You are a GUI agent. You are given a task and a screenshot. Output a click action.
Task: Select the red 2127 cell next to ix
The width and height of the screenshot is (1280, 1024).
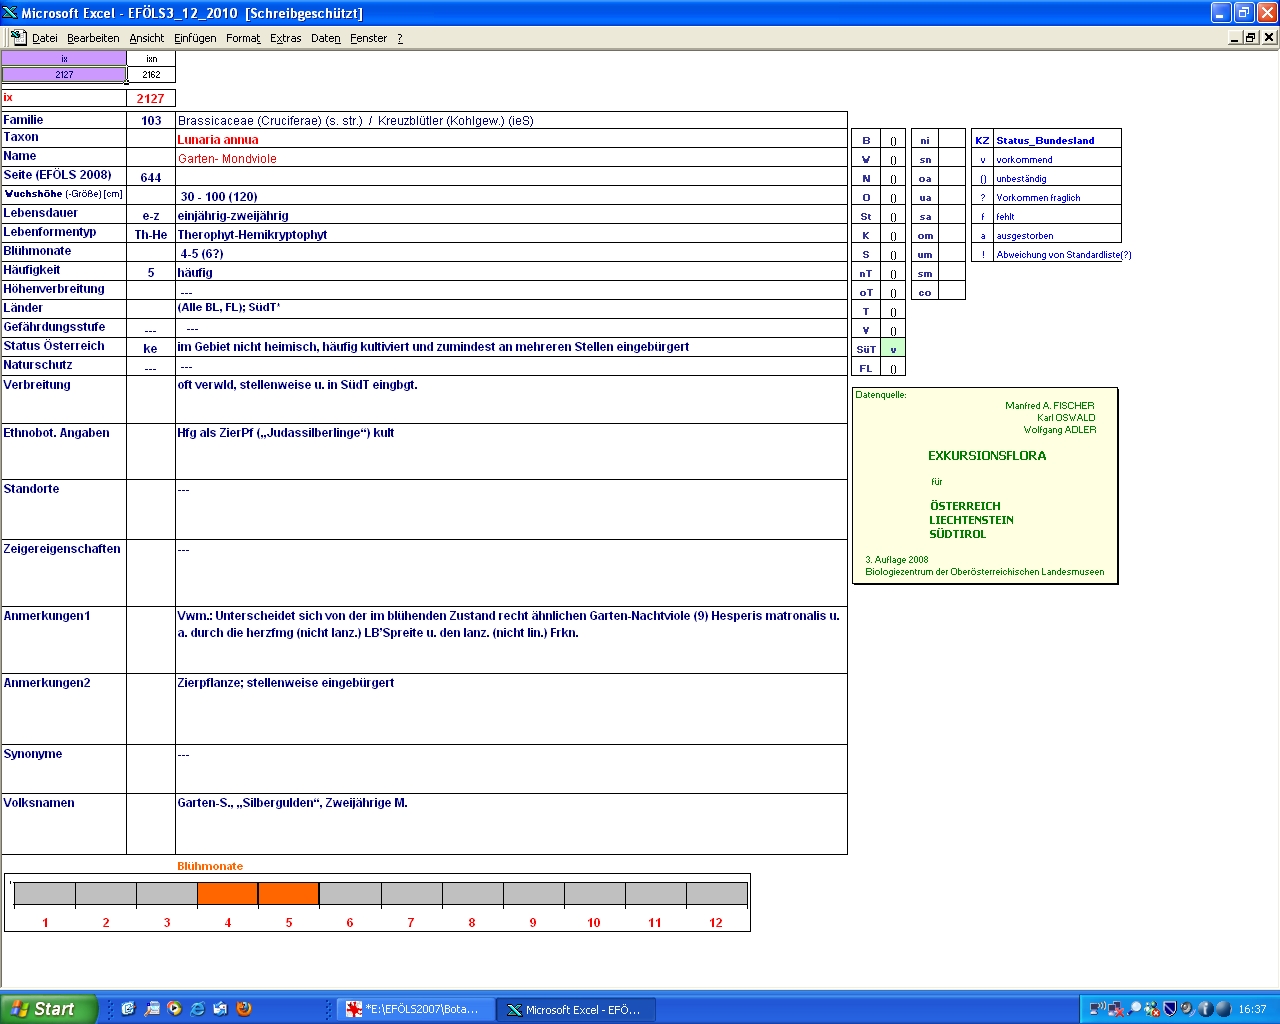click(x=151, y=98)
